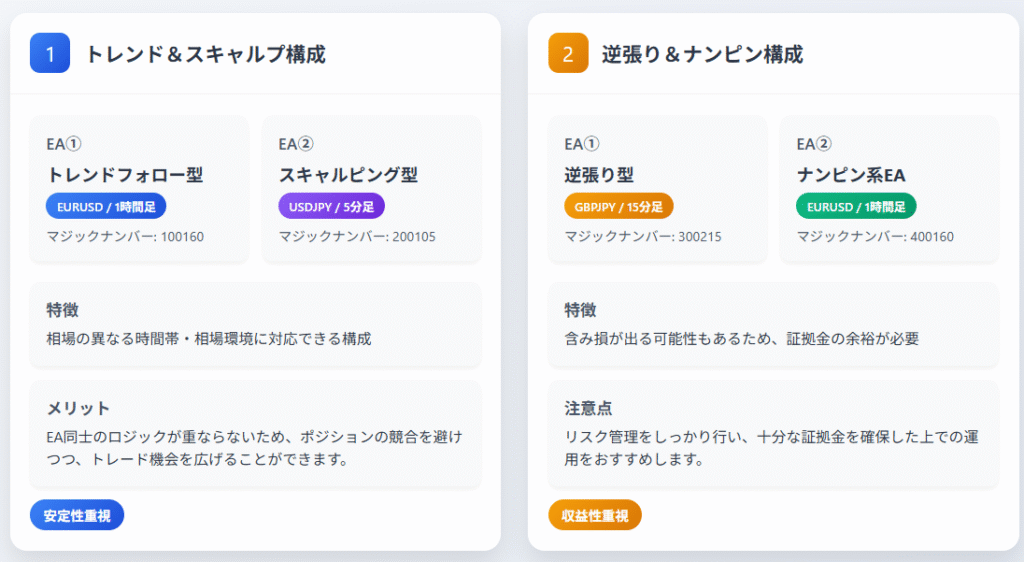Click the 逆張り＆ナンピン構成 heading
The height and width of the screenshot is (562, 1024).
pyautogui.click(x=703, y=54)
